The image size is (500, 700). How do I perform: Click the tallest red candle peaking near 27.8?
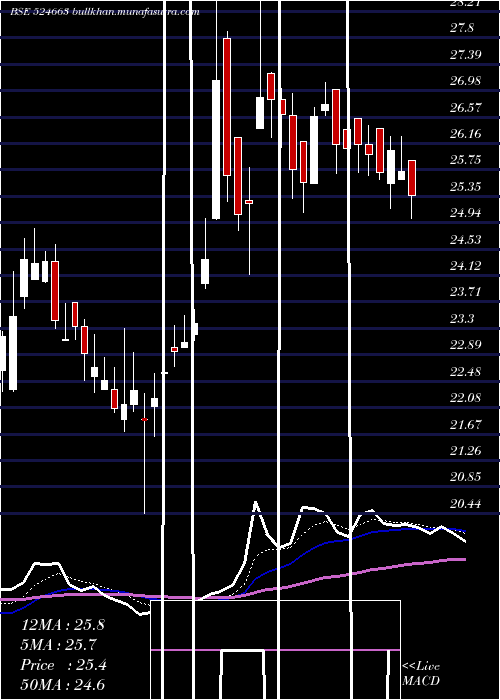coord(227,107)
